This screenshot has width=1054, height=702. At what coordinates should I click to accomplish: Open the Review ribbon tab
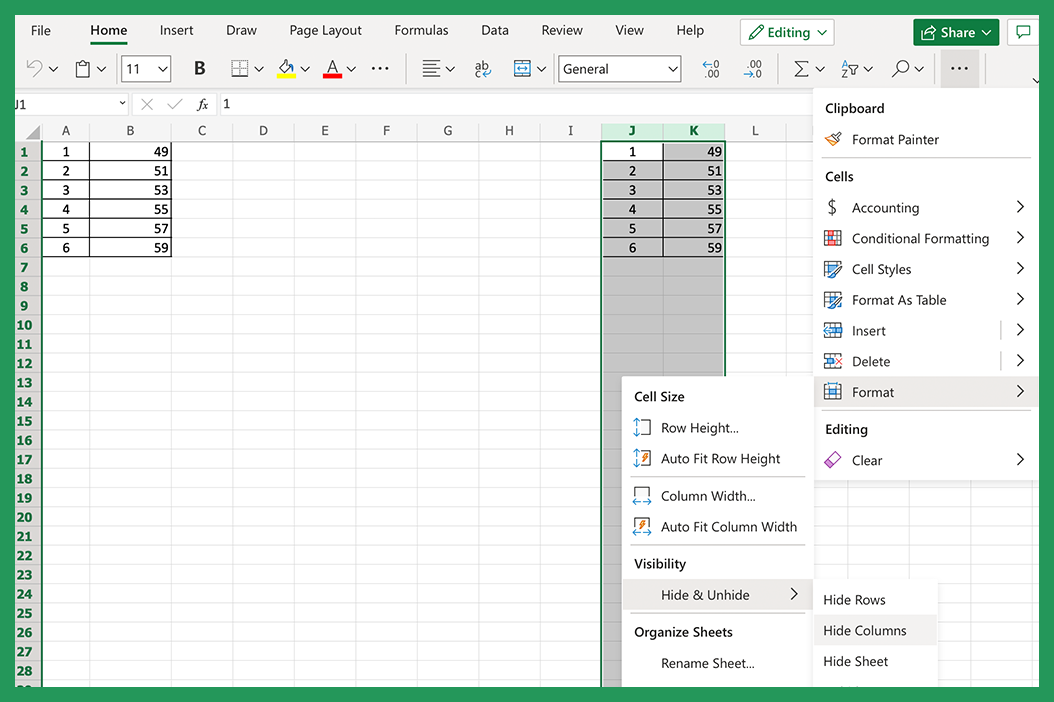coord(561,30)
